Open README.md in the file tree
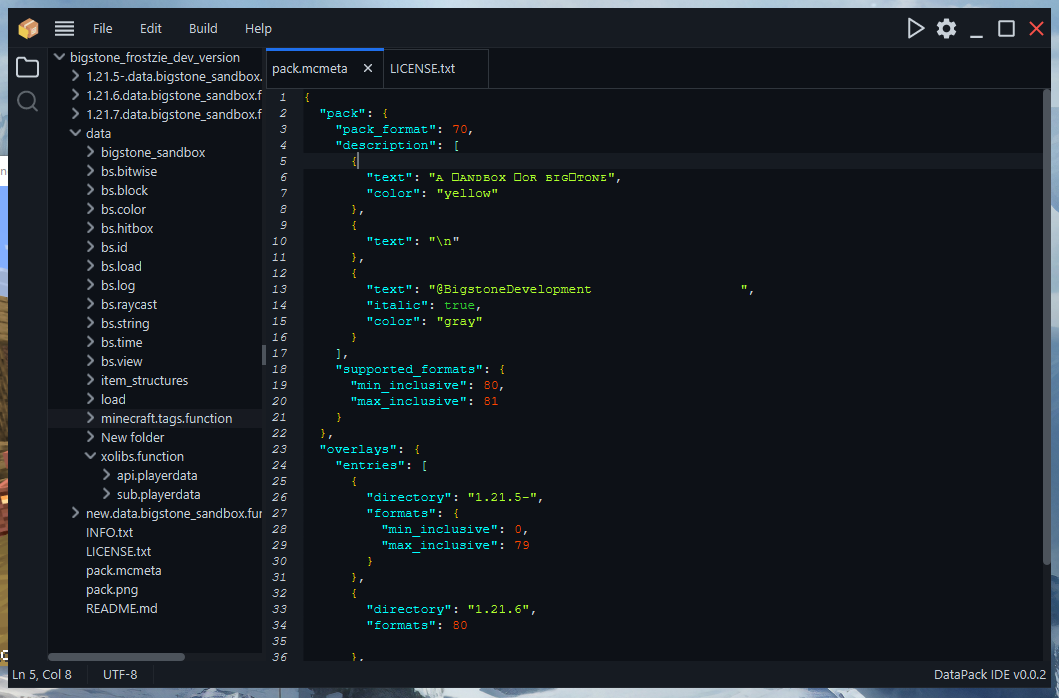Image resolution: width=1059 pixels, height=698 pixels. point(122,608)
